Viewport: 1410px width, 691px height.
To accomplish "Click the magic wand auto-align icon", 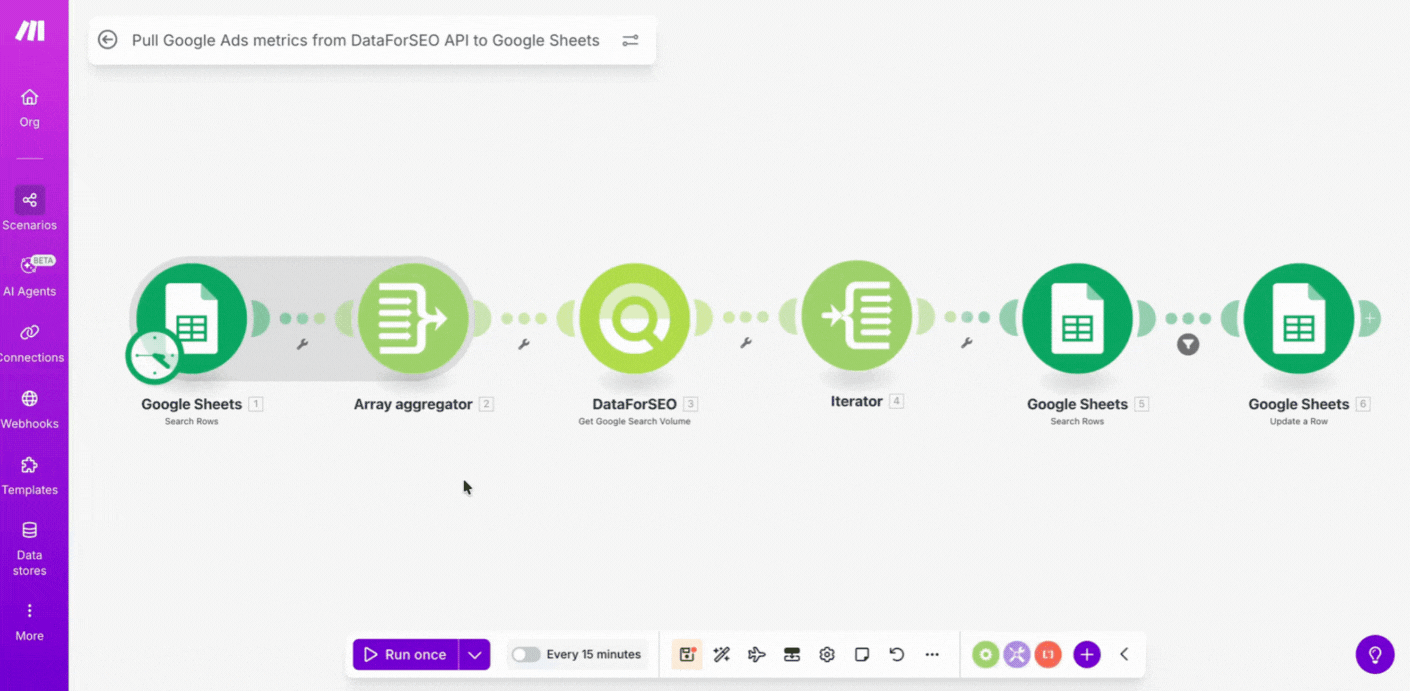I will [x=722, y=655].
